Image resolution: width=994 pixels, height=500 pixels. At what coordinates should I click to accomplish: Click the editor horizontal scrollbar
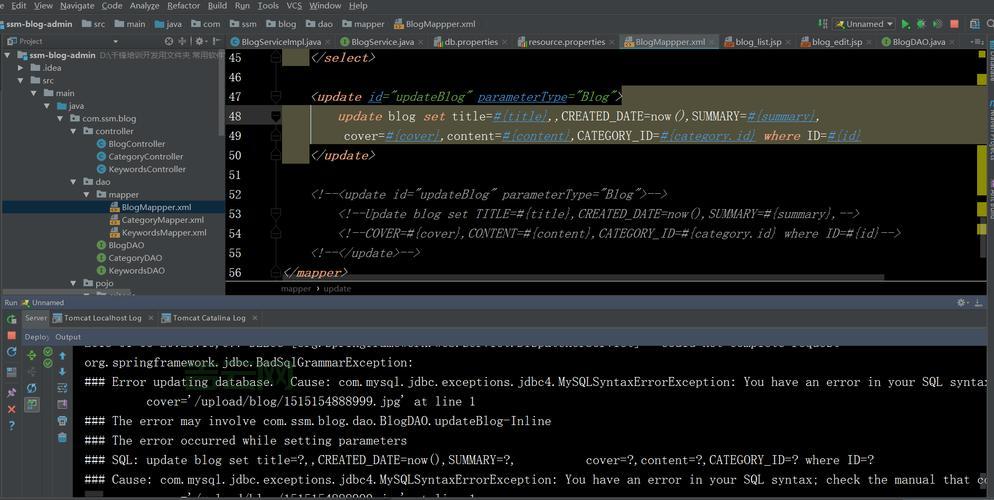(583, 277)
